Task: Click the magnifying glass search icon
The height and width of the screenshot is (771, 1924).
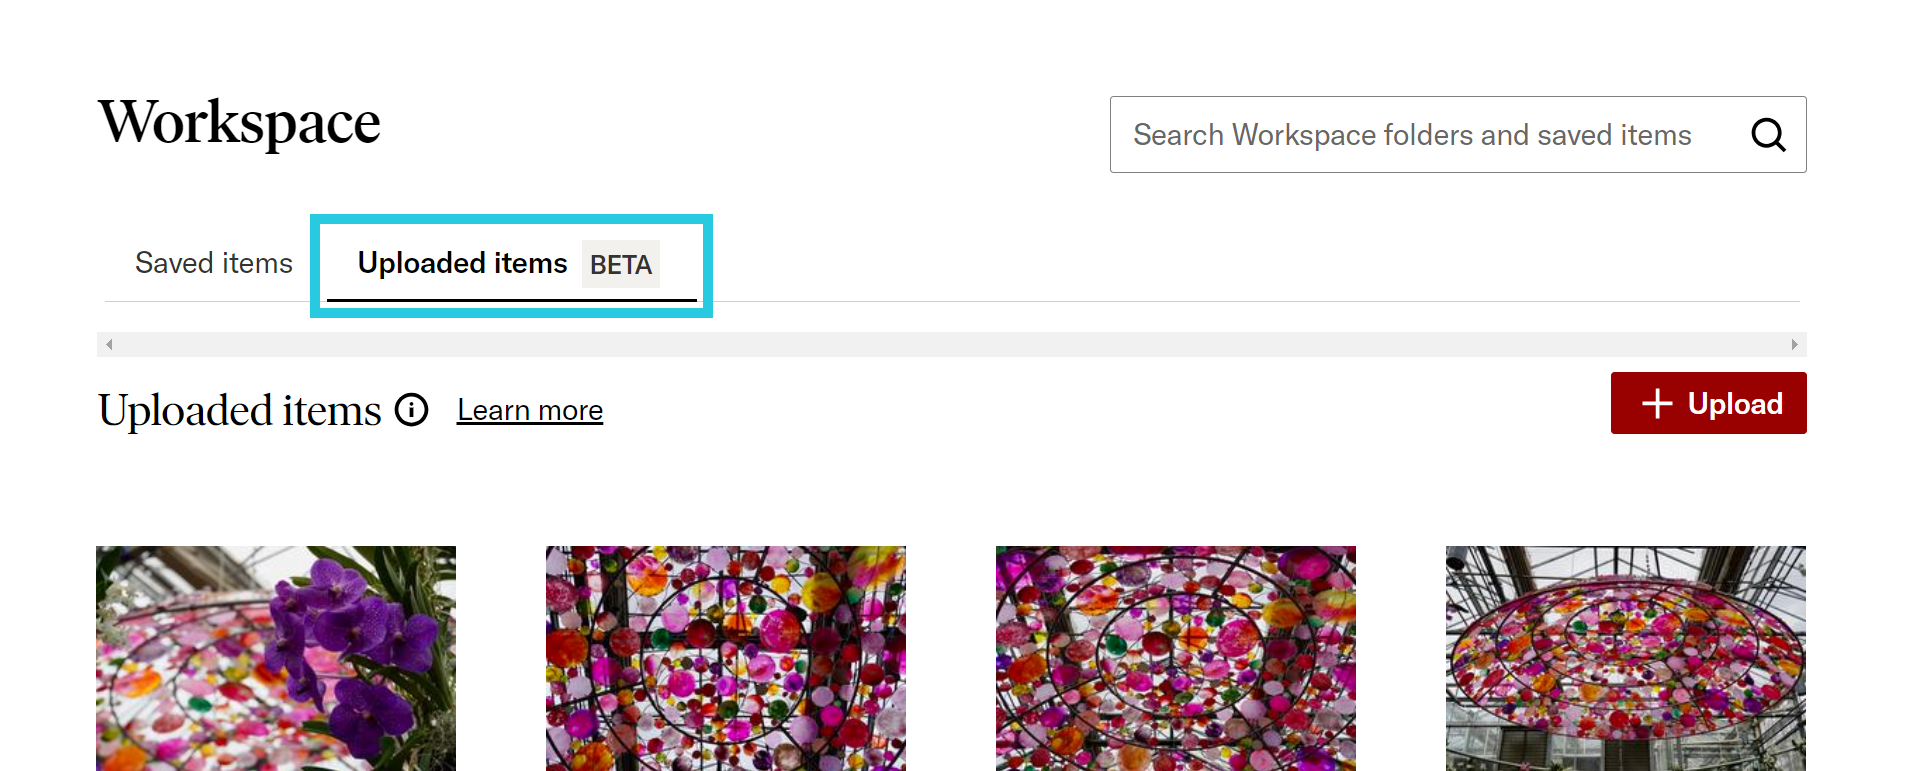Action: pos(1767,135)
